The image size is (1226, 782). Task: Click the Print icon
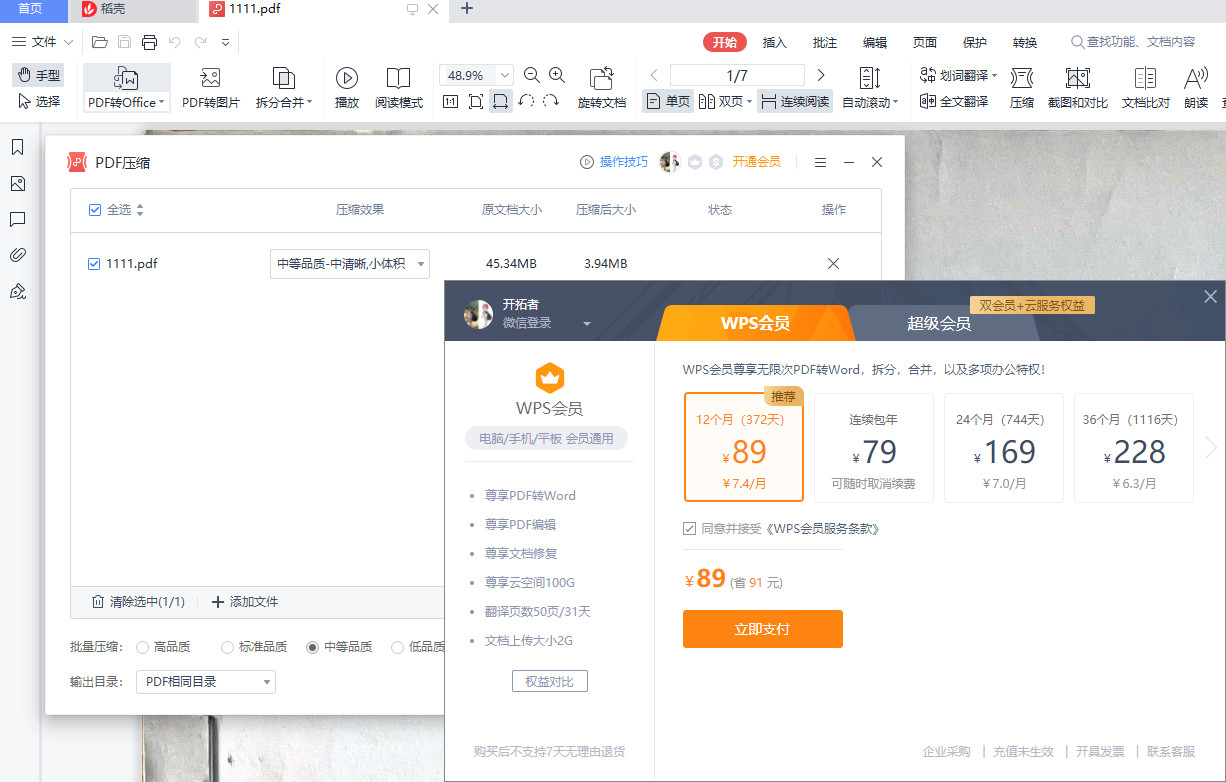pyautogui.click(x=150, y=42)
